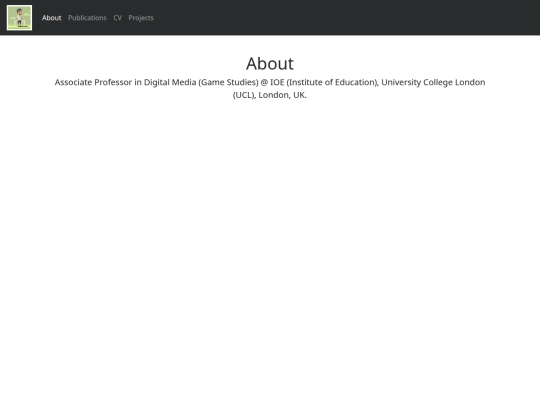The image size is (540, 405).
Task: Click the (UCL) abbreviation text
Action: pos(245,95)
